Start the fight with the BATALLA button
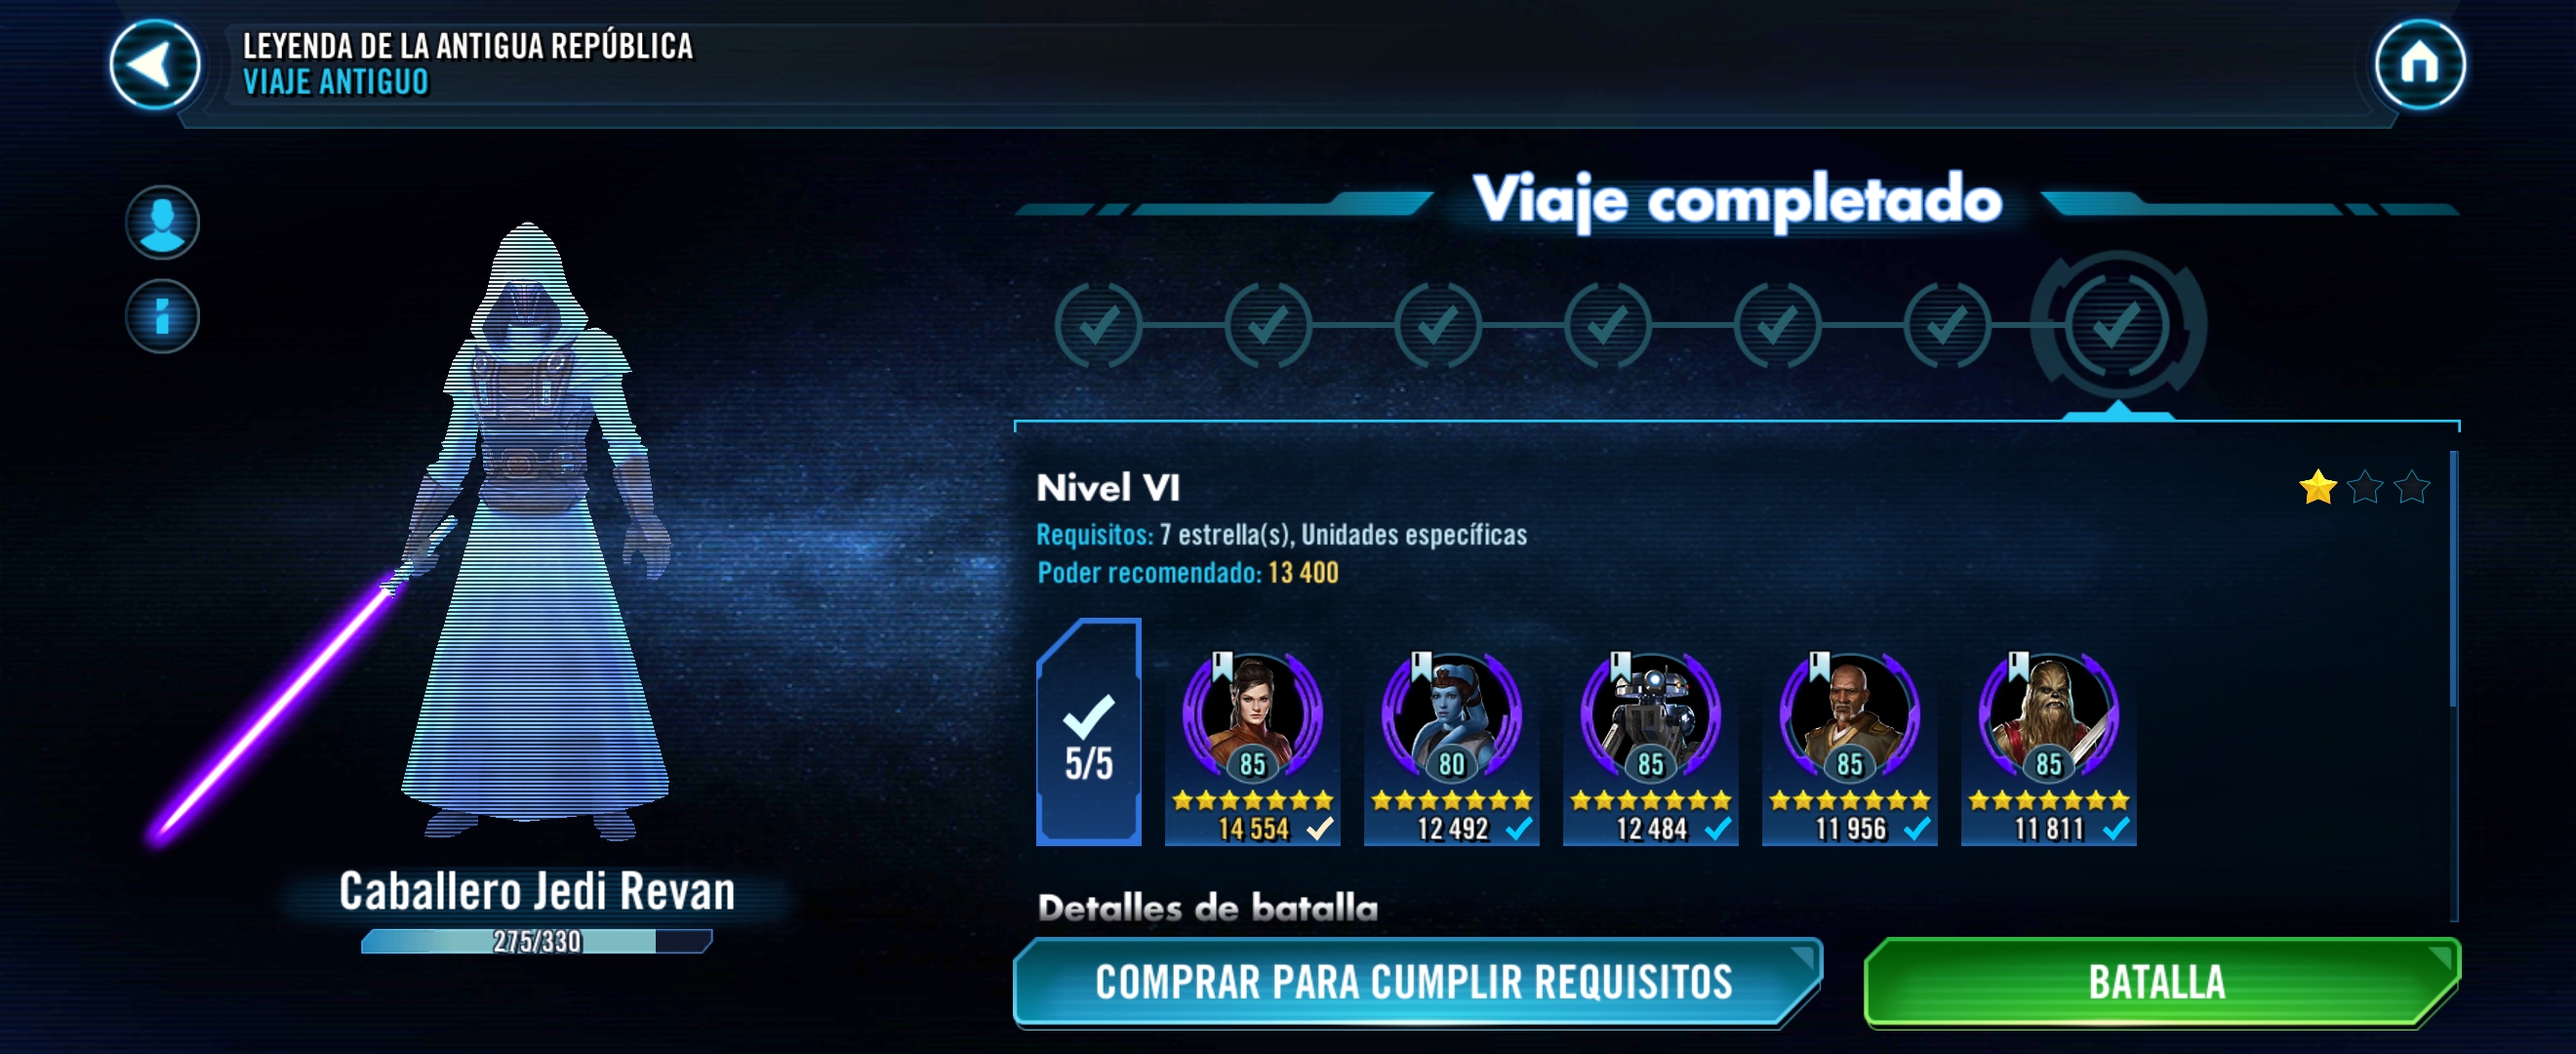2576x1054 pixels. 2162,982
